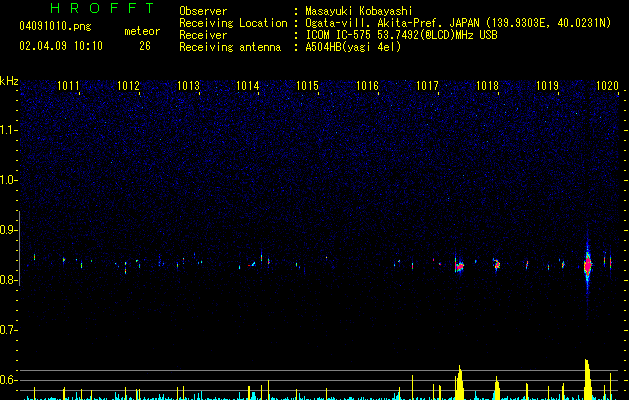Click the time marker 1014
Viewport: 629px width, 400px height.
tap(248, 86)
